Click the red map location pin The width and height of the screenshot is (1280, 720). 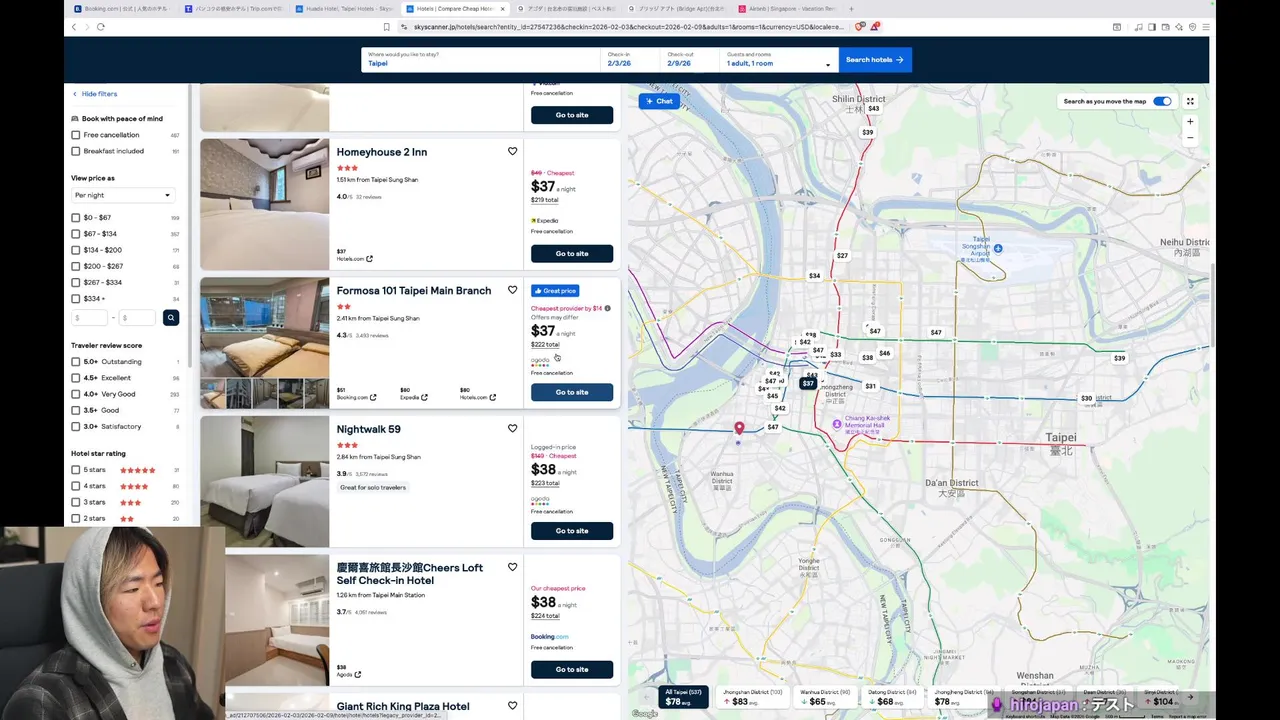point(739,428)
